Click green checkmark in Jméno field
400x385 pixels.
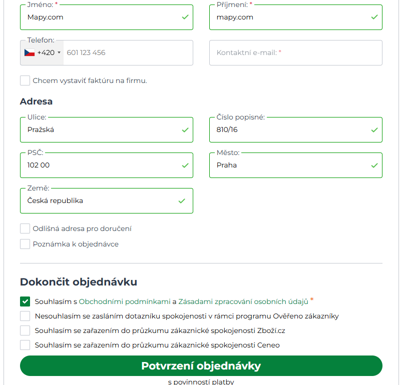(185, 17)
